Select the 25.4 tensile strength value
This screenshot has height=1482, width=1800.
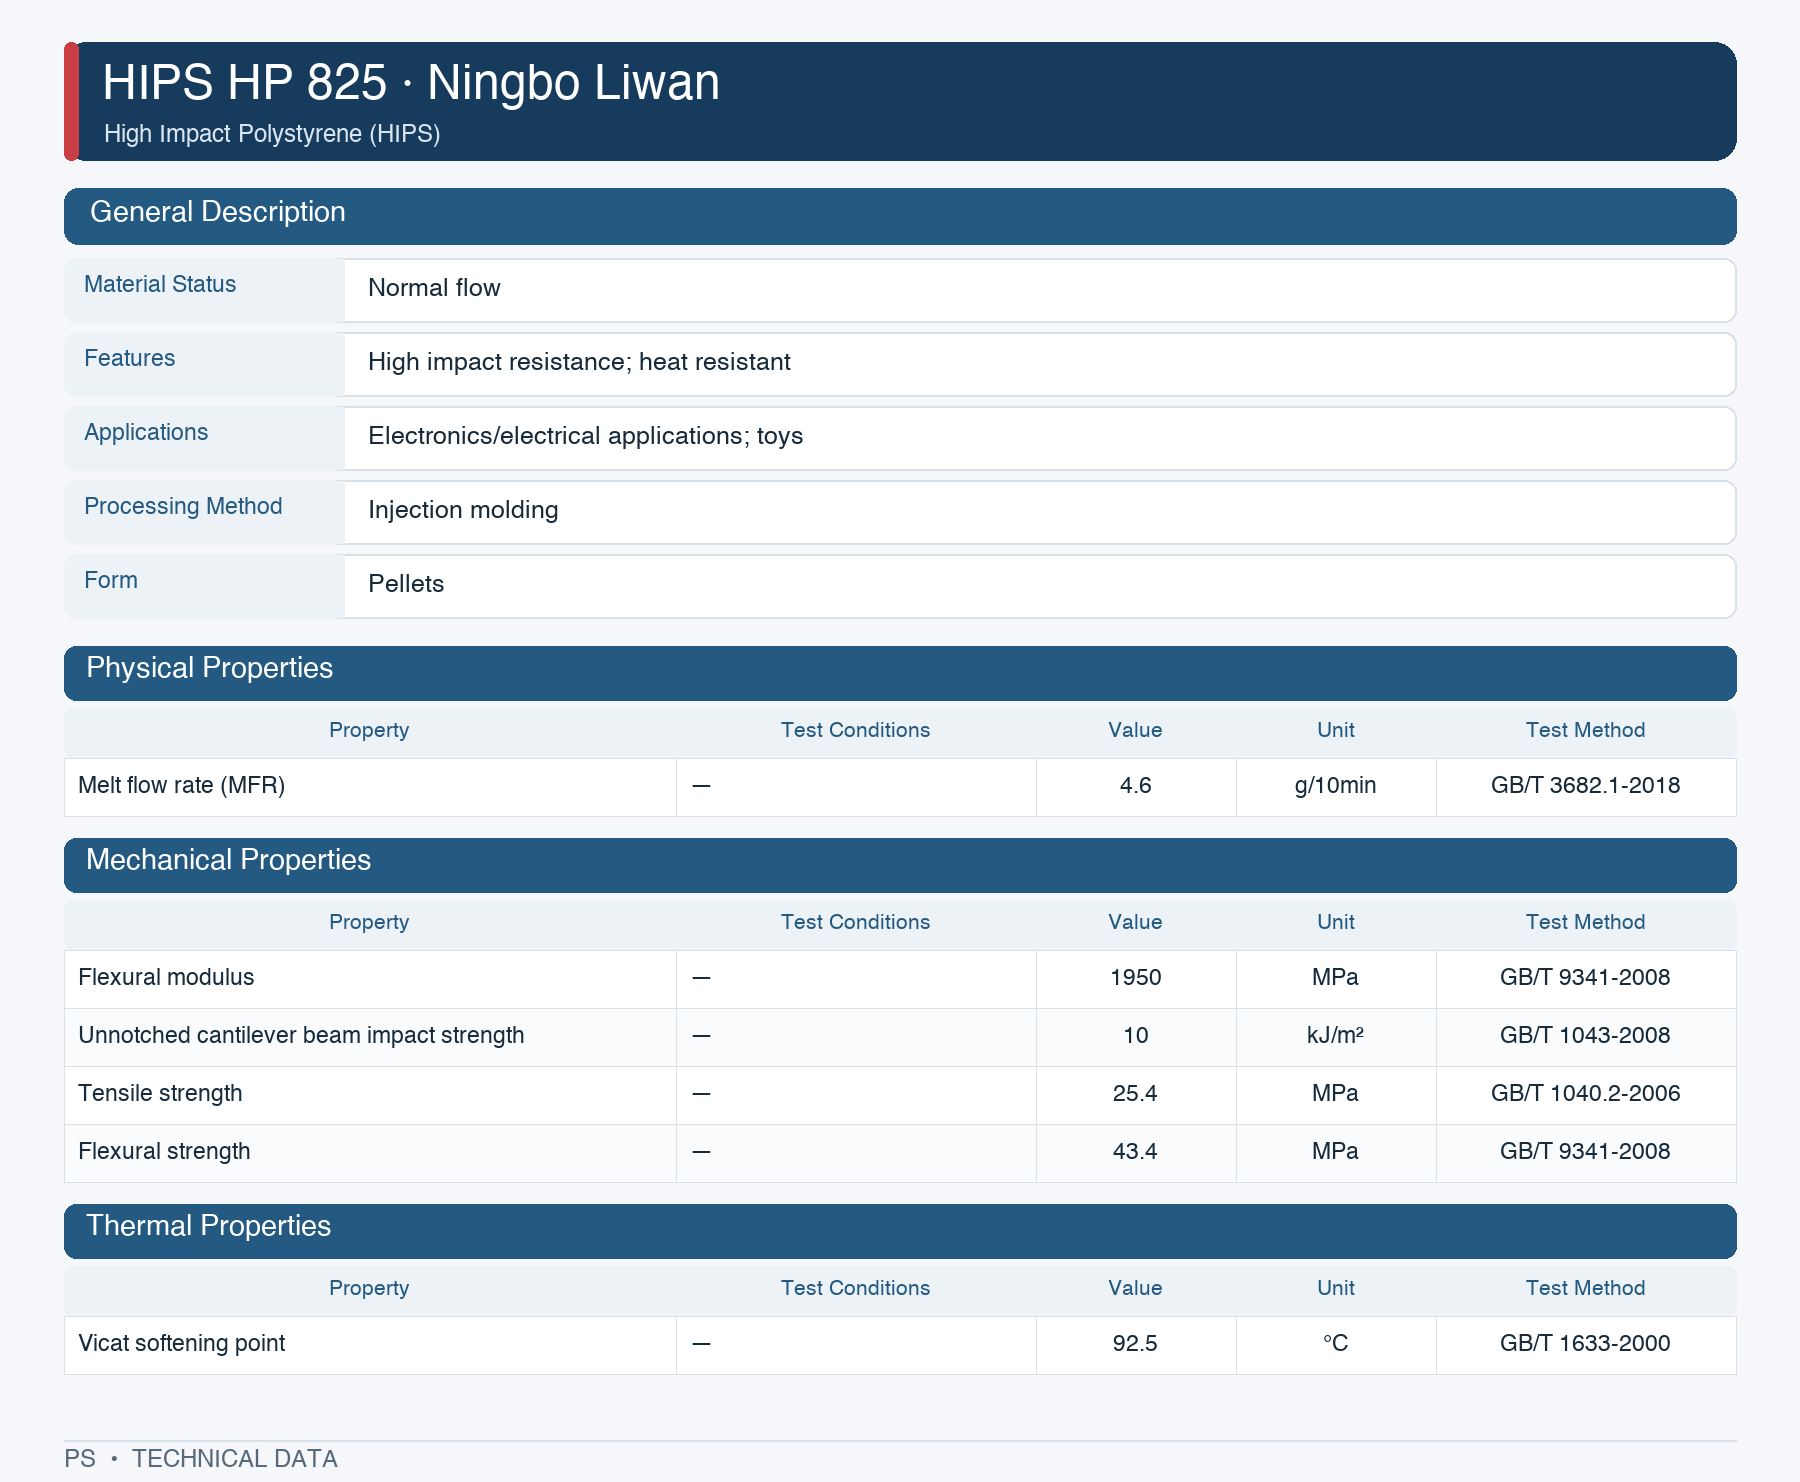[x=1136, y=1094]
